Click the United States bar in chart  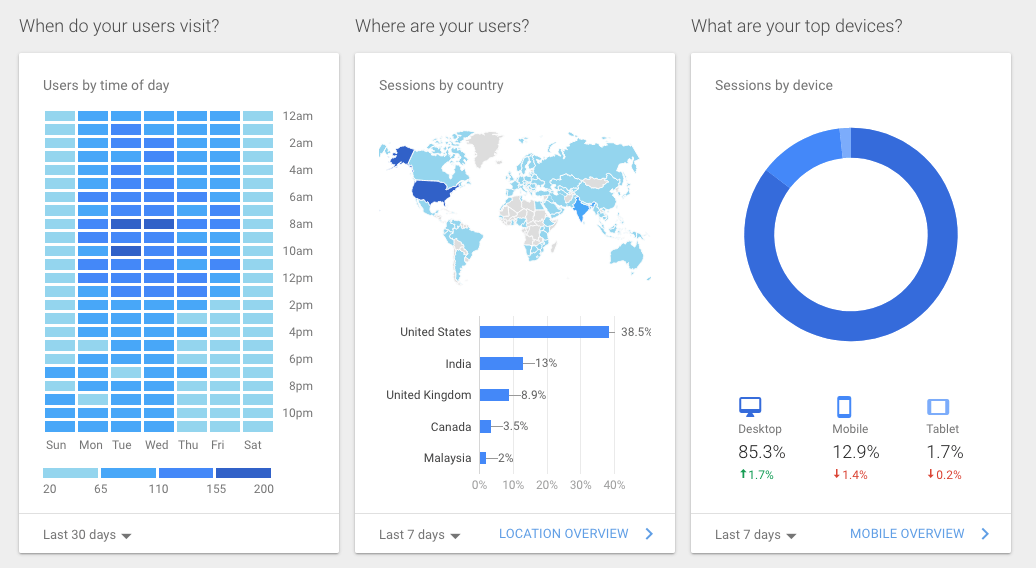click(544, 332)
